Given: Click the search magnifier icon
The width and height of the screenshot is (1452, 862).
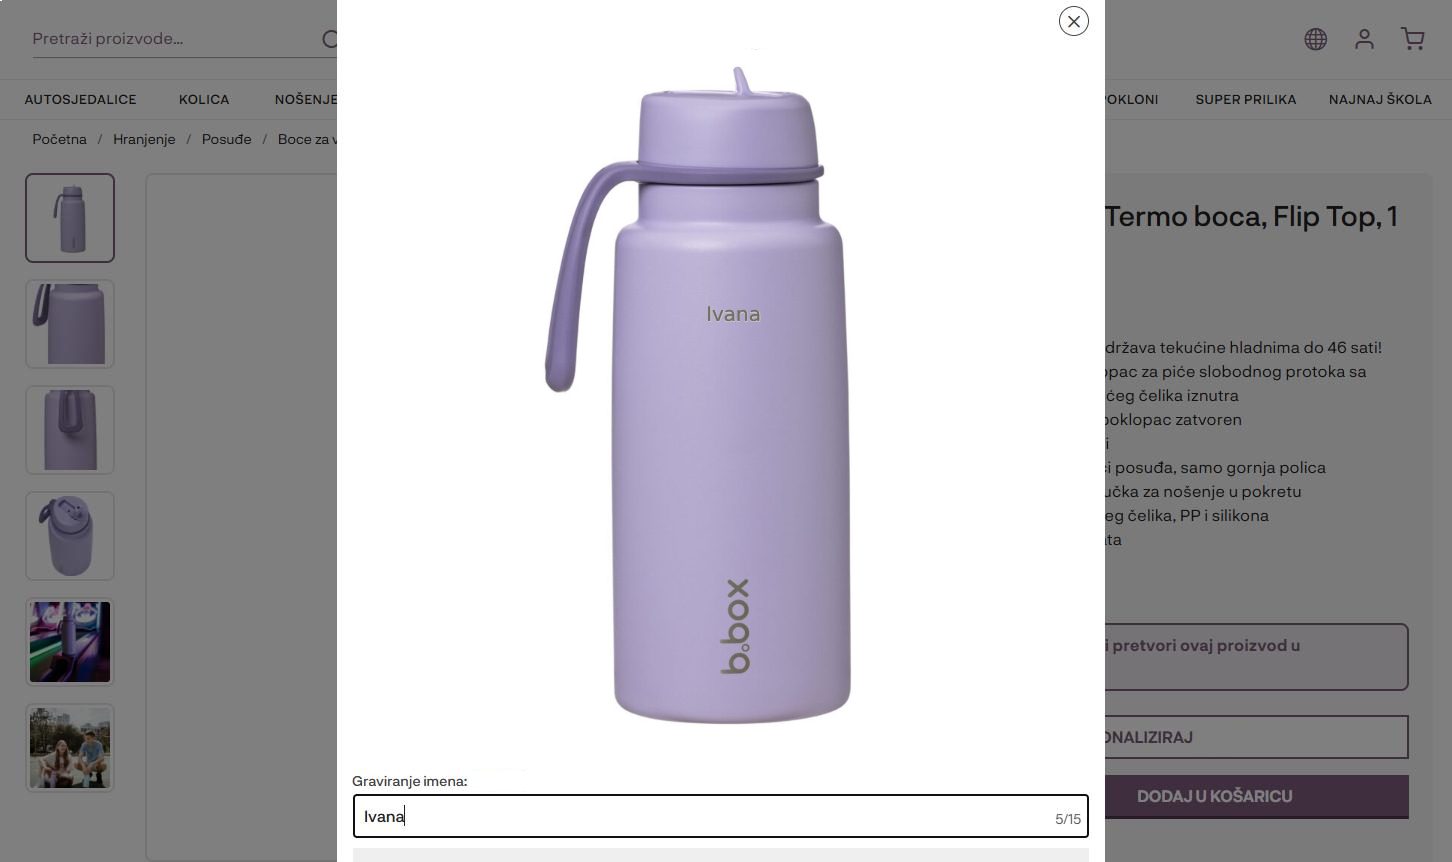Looking at the screenshot, I should [330, 39].
